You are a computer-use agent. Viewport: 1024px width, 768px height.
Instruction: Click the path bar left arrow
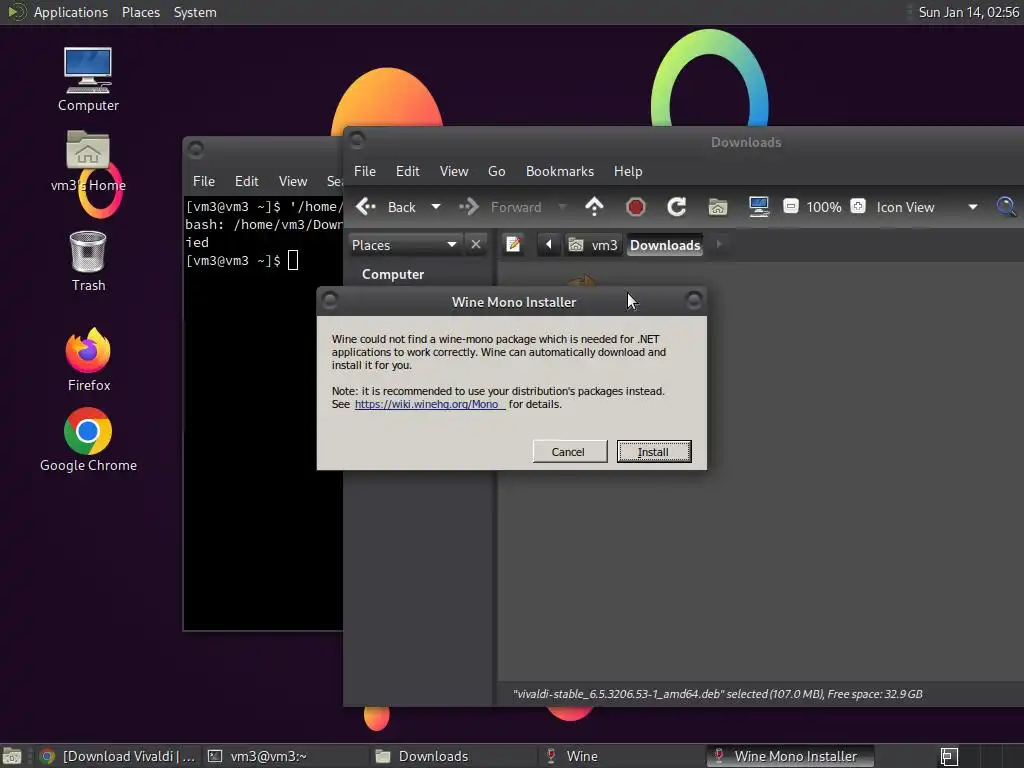(549, 245)
